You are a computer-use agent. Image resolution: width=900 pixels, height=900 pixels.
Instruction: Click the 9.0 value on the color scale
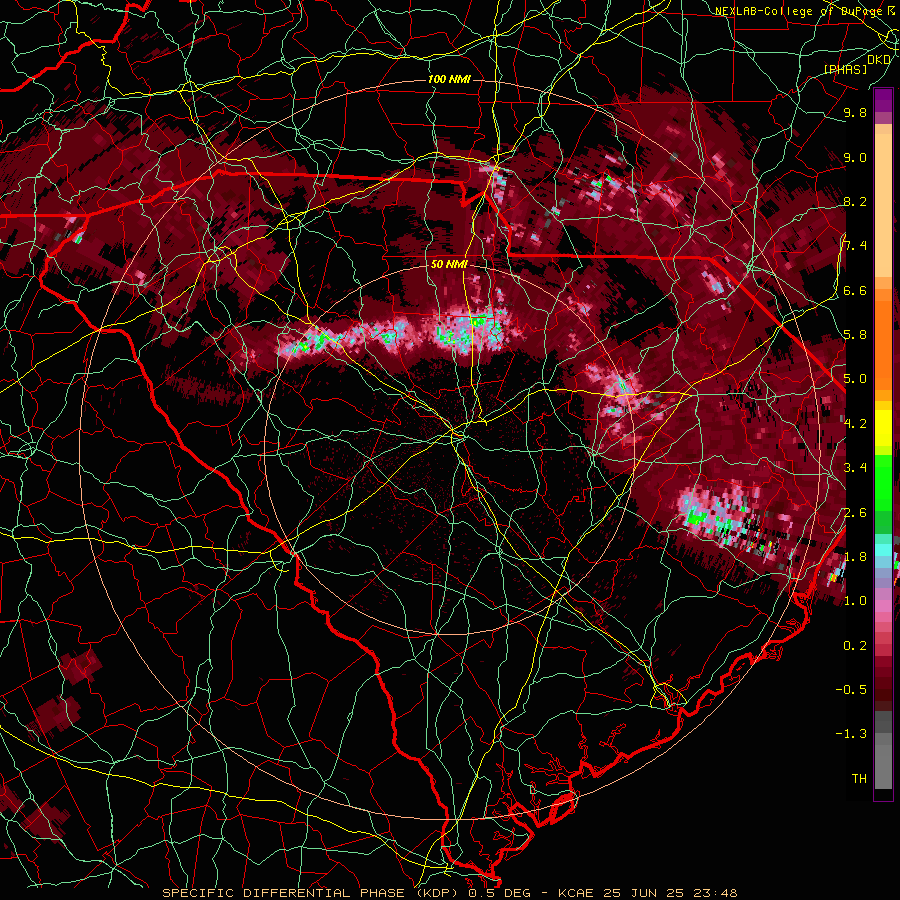tap(855, 157)
